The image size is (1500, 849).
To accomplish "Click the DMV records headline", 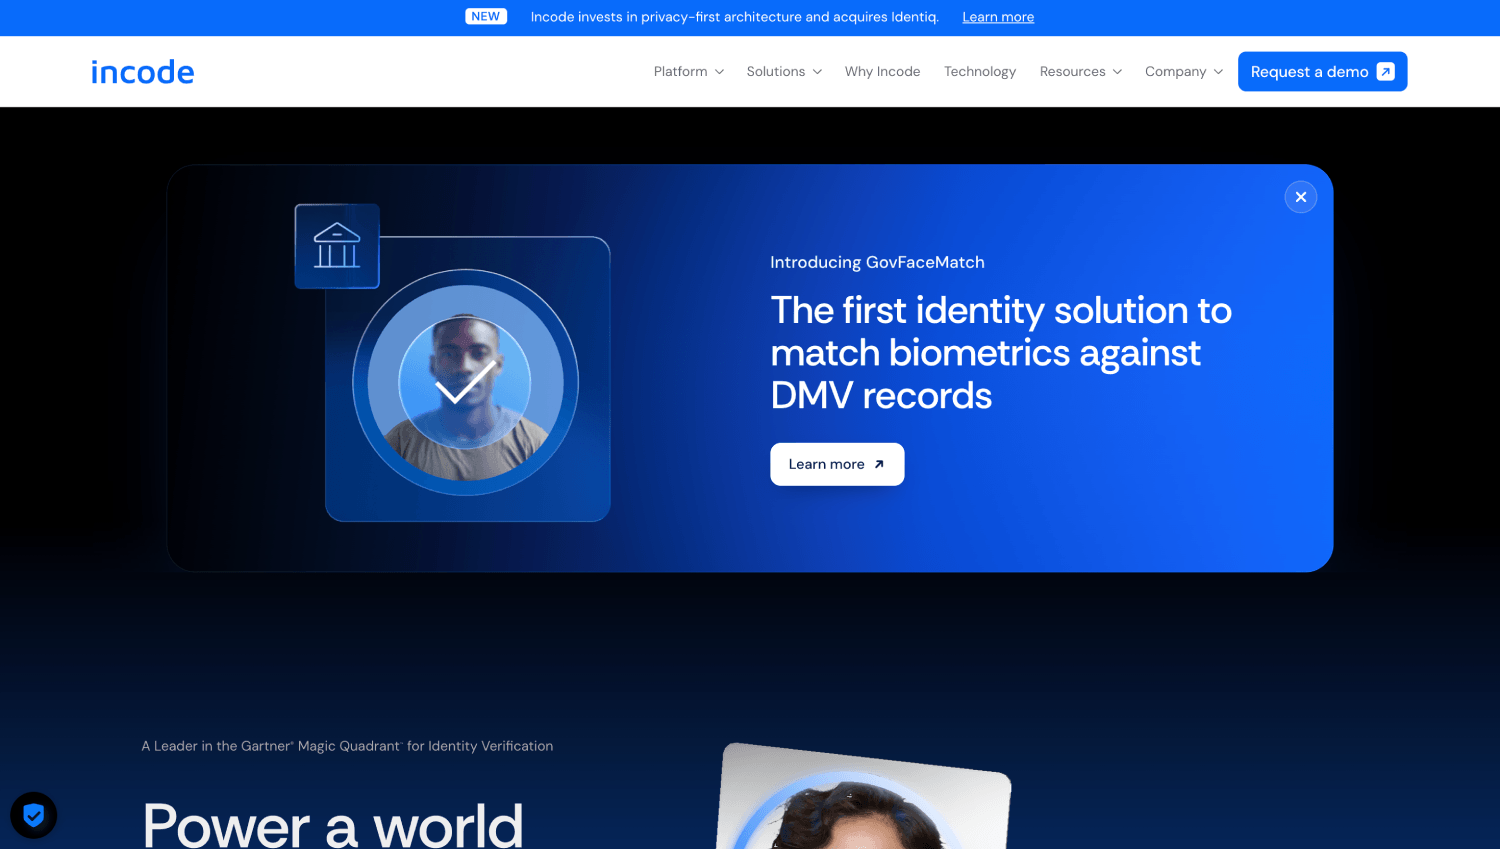I will (x=1001, y=353).
